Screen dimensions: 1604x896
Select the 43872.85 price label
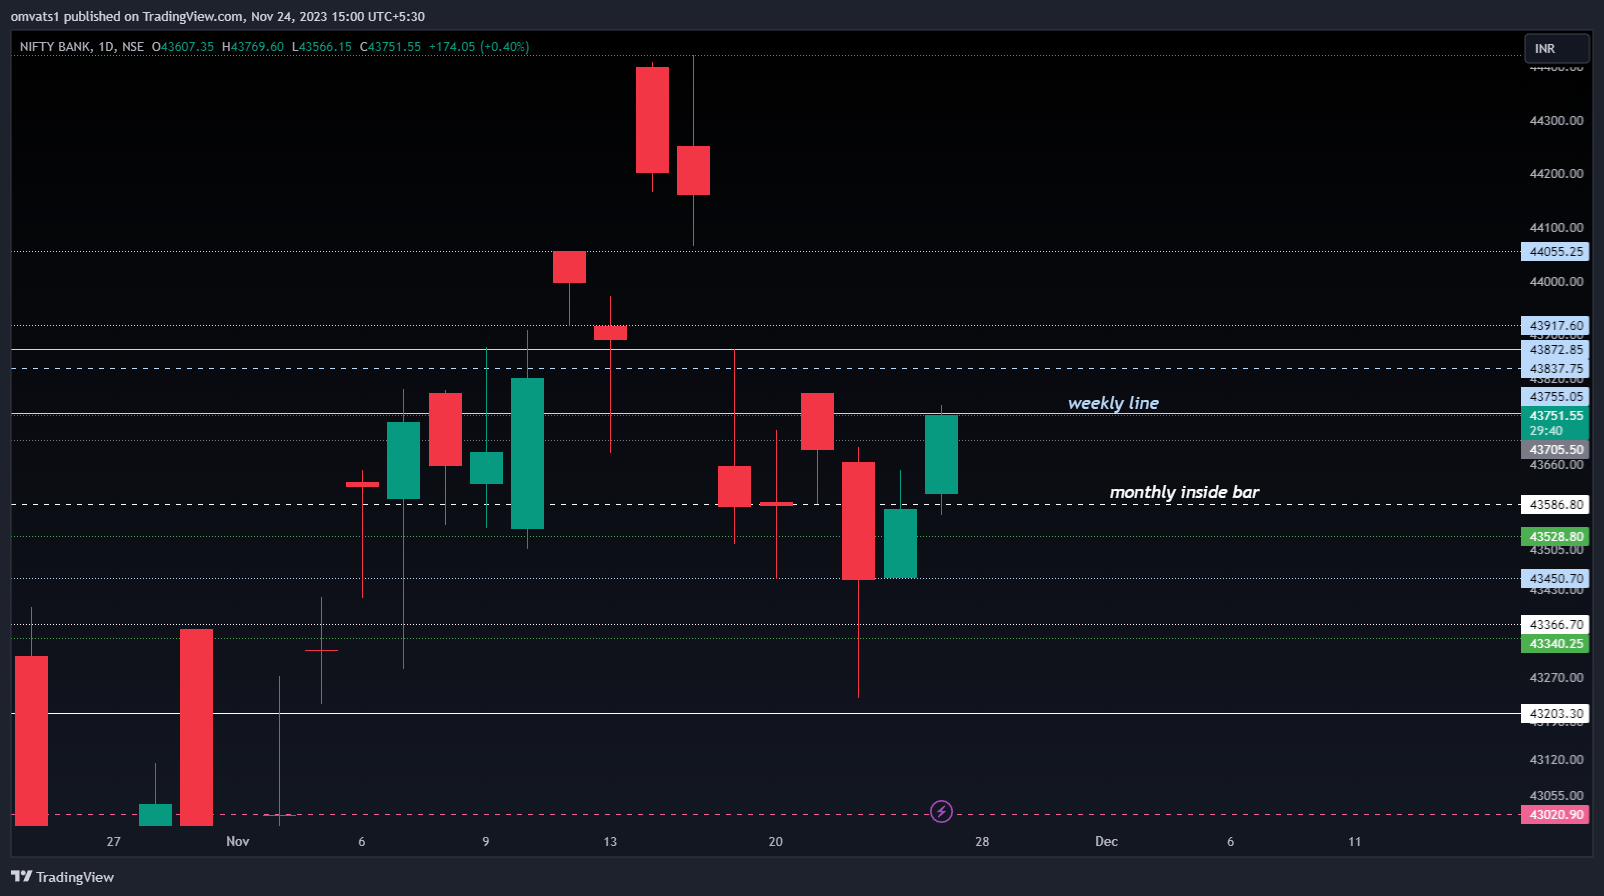pos(1555,350)
